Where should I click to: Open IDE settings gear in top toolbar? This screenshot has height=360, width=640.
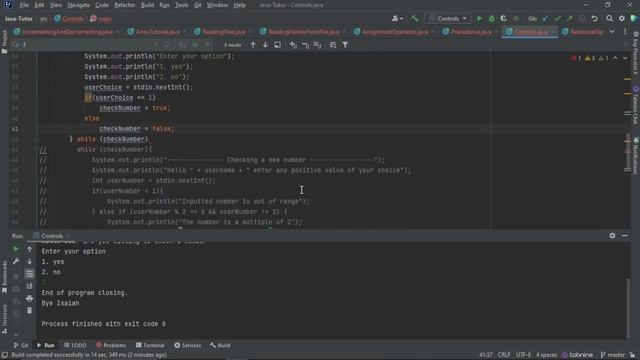click(622, 19)
